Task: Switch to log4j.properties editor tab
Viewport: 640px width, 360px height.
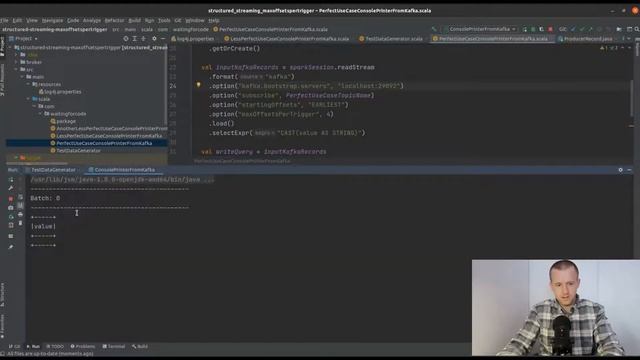Action: pos(193,39)
